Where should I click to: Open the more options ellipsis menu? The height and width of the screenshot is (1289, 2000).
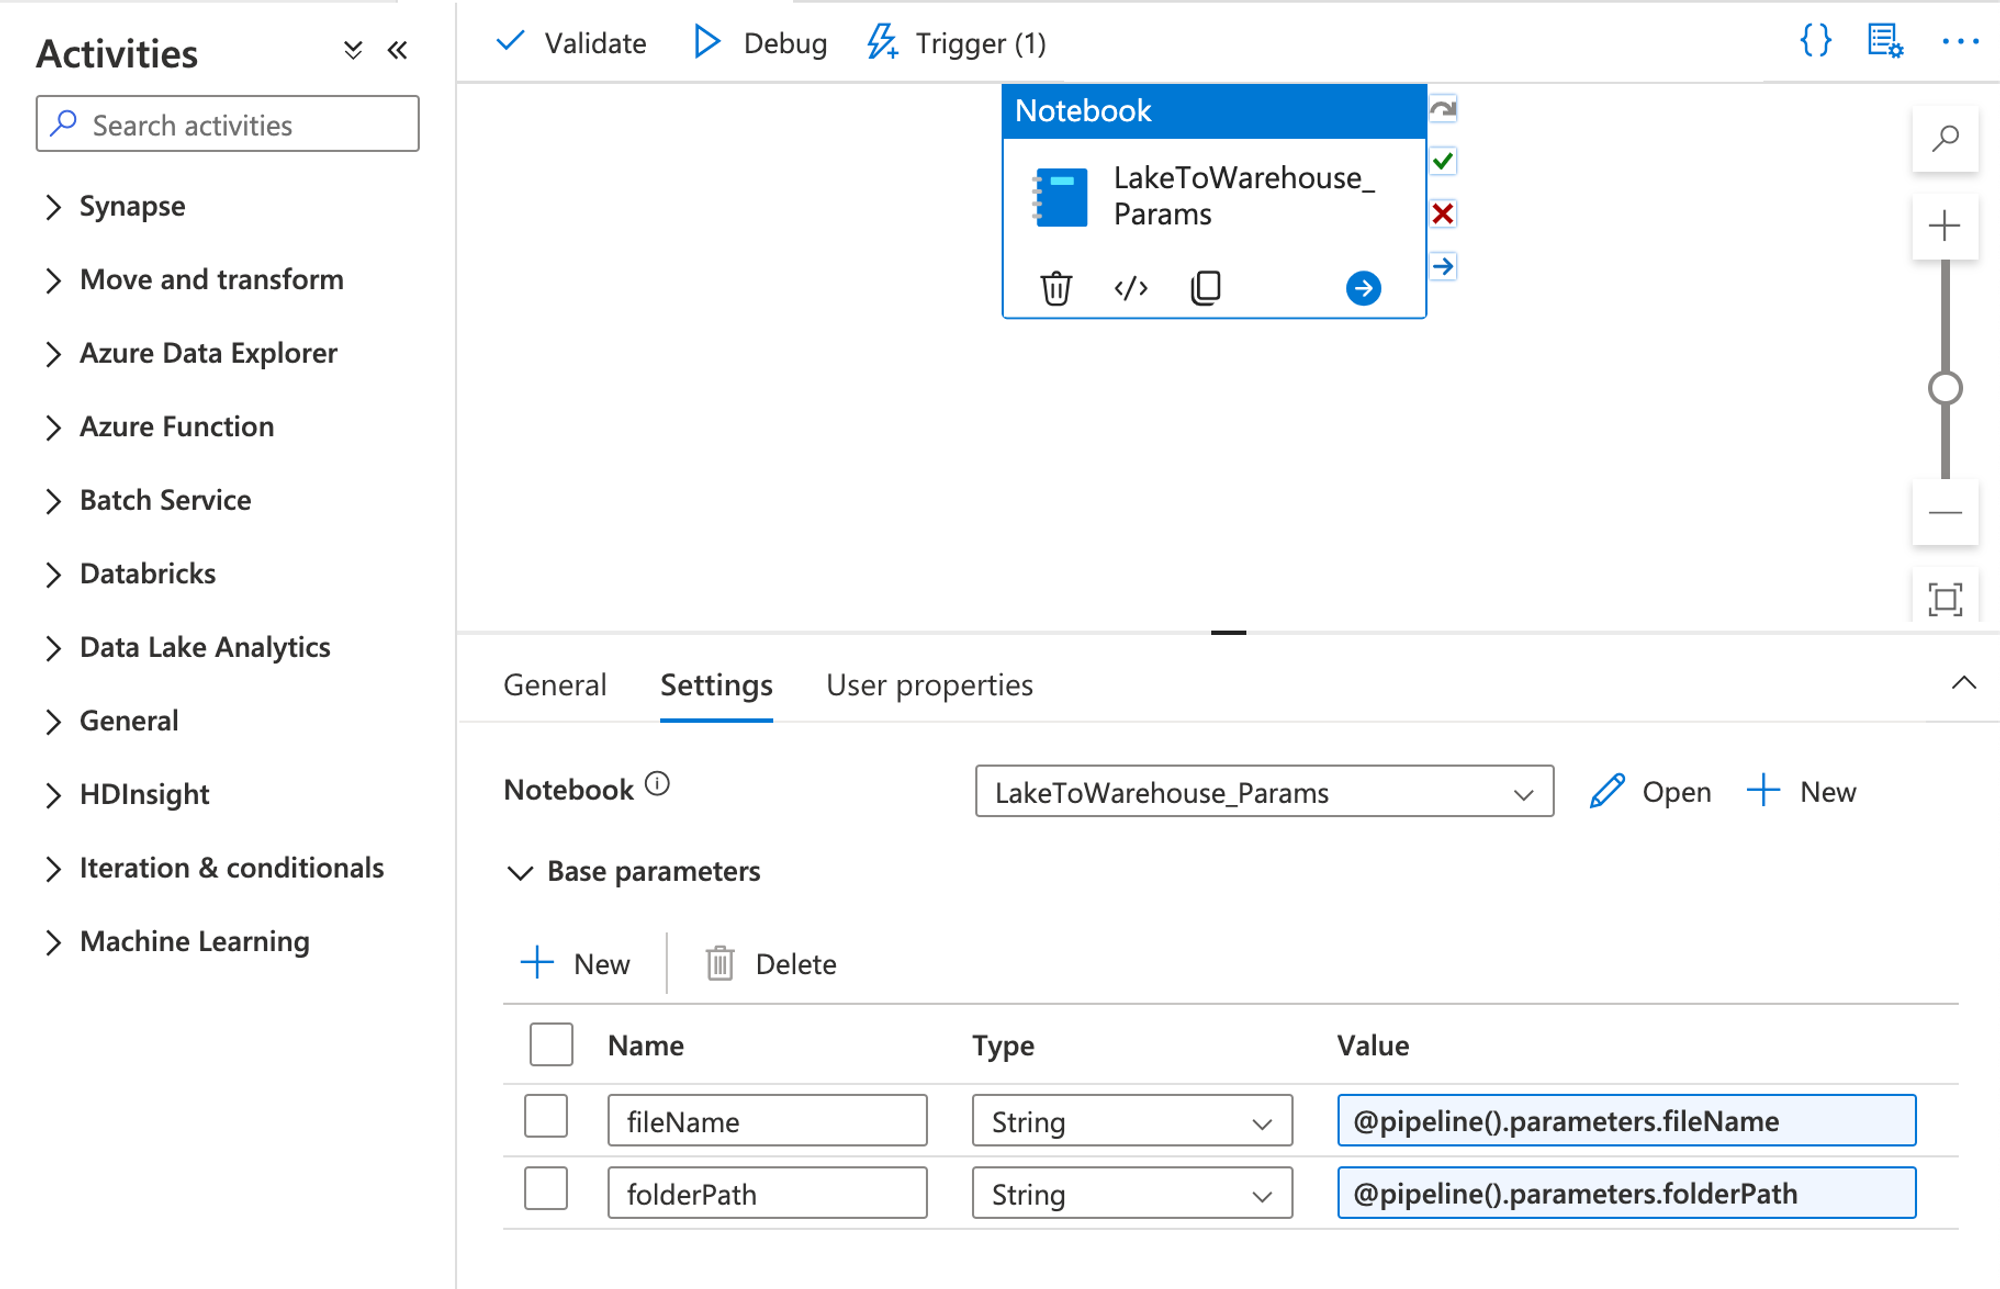1960,41
